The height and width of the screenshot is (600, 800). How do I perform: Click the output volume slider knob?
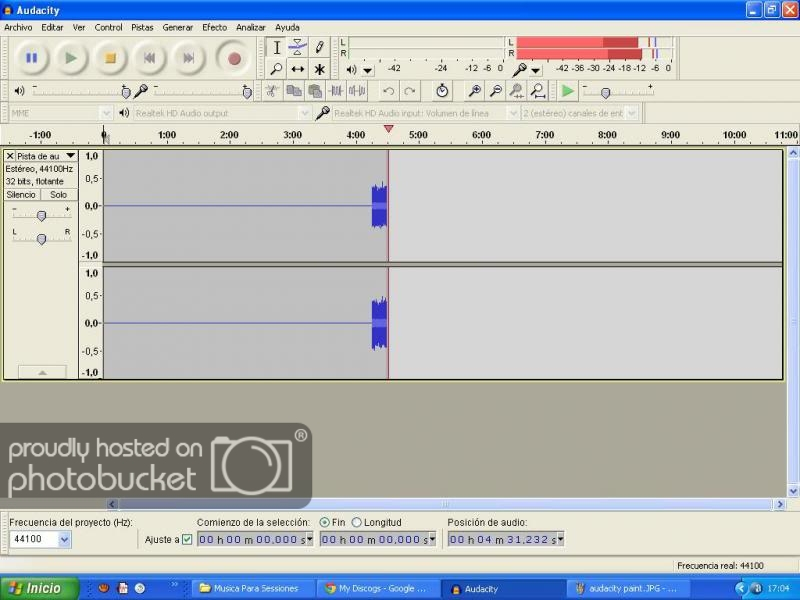(x=126, y=92)
